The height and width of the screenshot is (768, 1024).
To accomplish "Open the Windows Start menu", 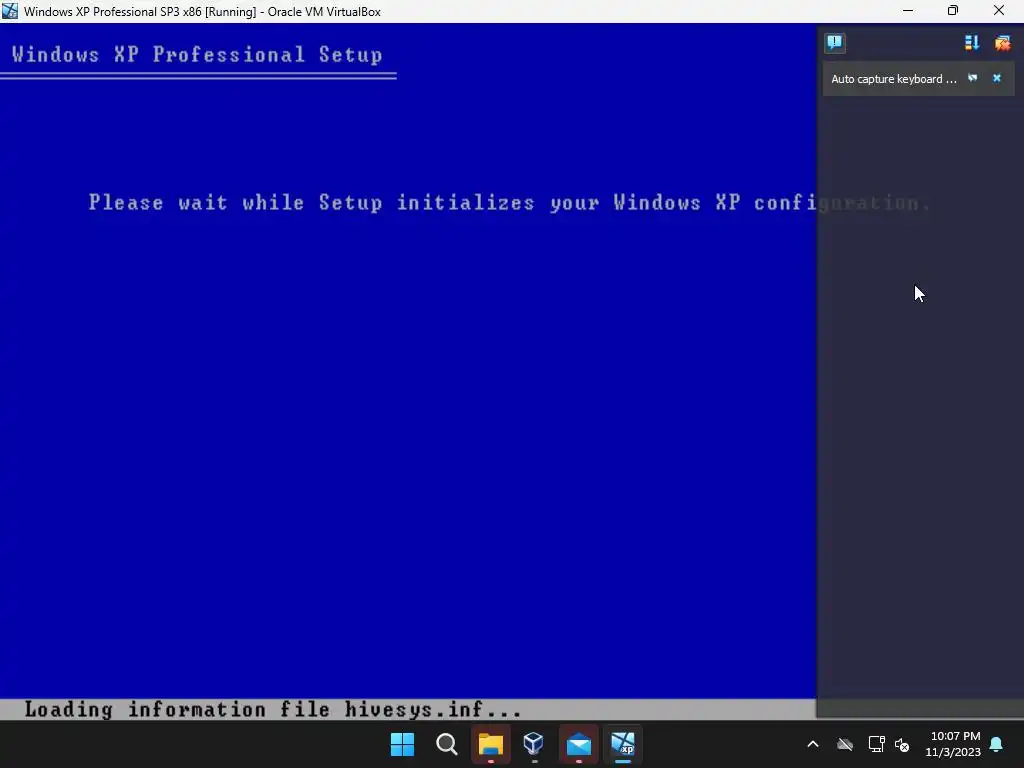I will [x=402, y=744].
